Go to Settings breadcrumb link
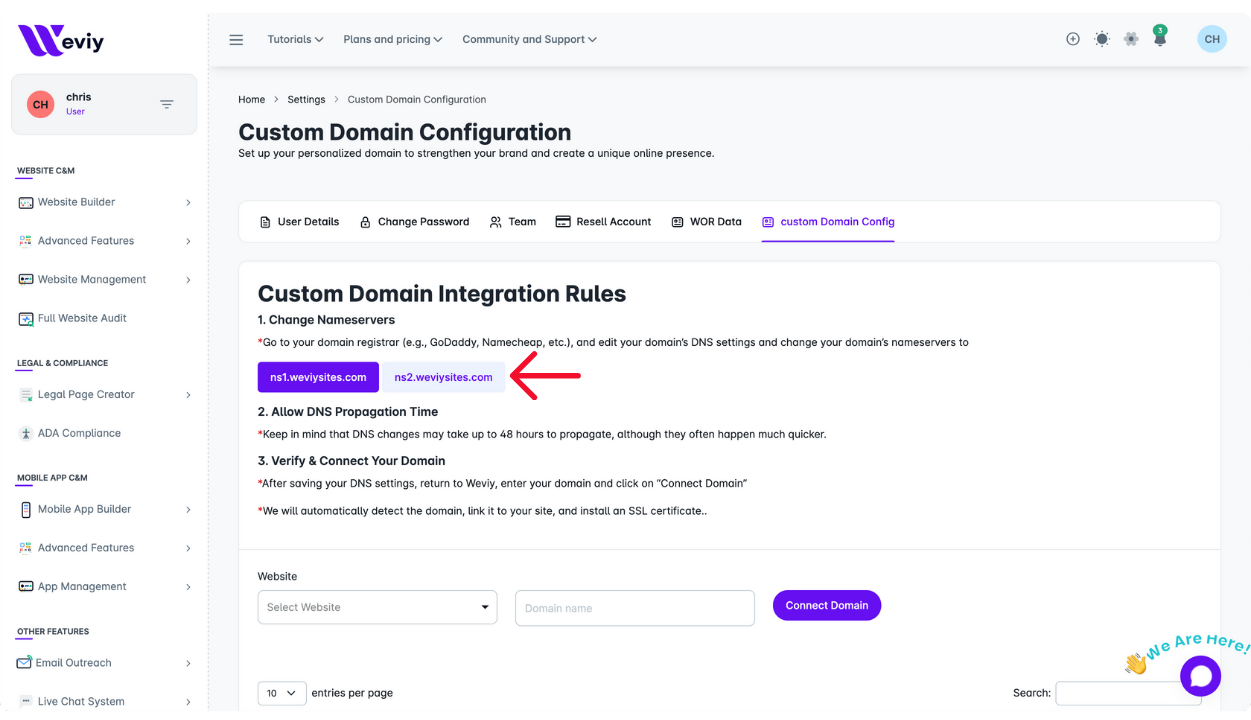Image resolution: width=1251 pixels, height=720 pixels. point(306,100)
